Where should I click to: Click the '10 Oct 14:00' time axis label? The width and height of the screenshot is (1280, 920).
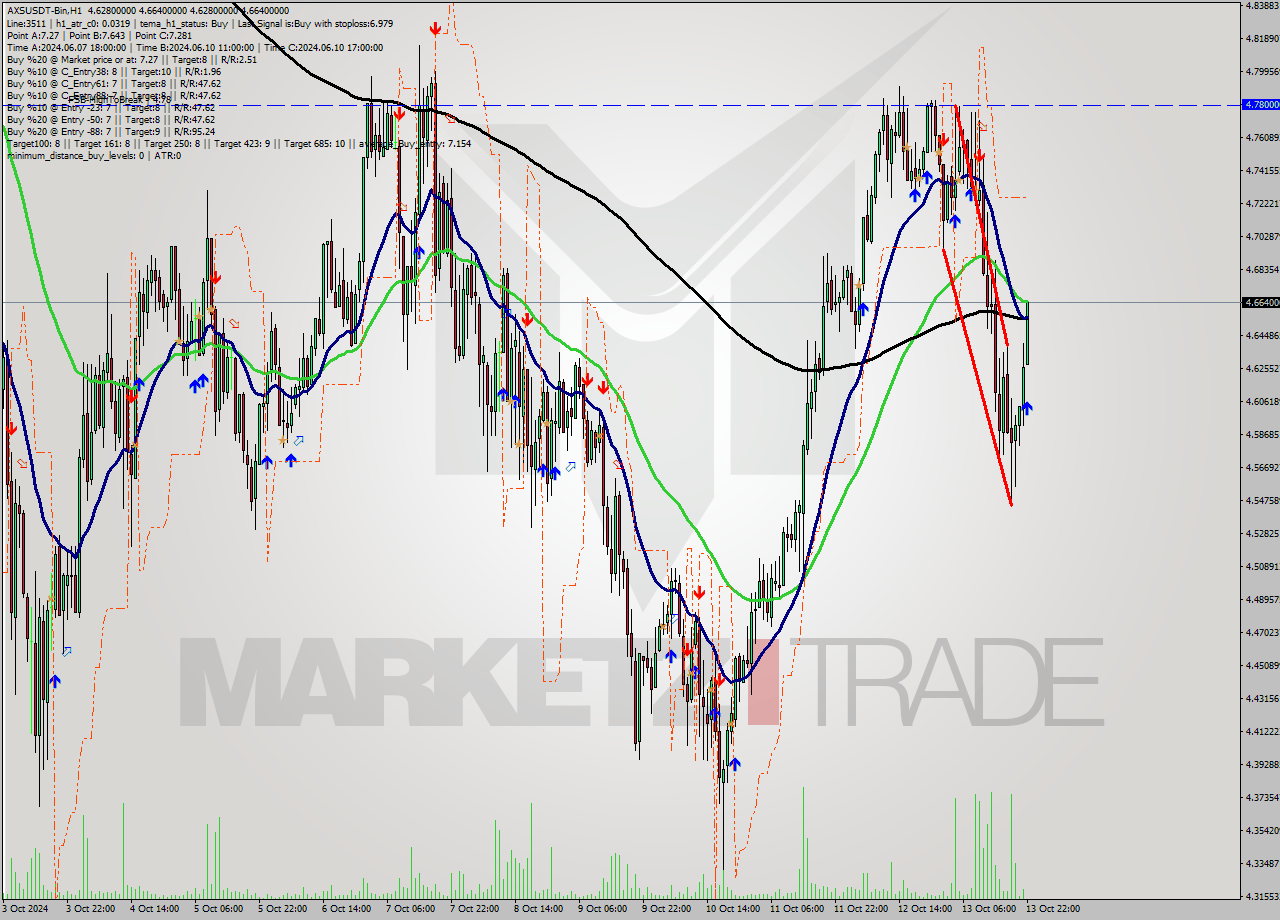pos(734,909)
